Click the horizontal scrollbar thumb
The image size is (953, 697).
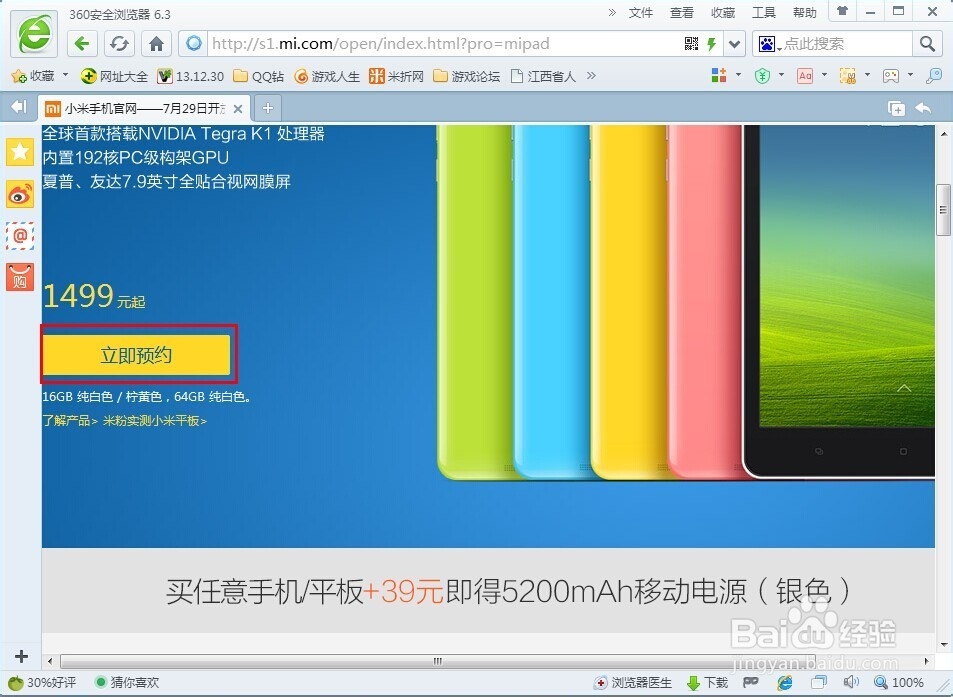tap(438, 661)
